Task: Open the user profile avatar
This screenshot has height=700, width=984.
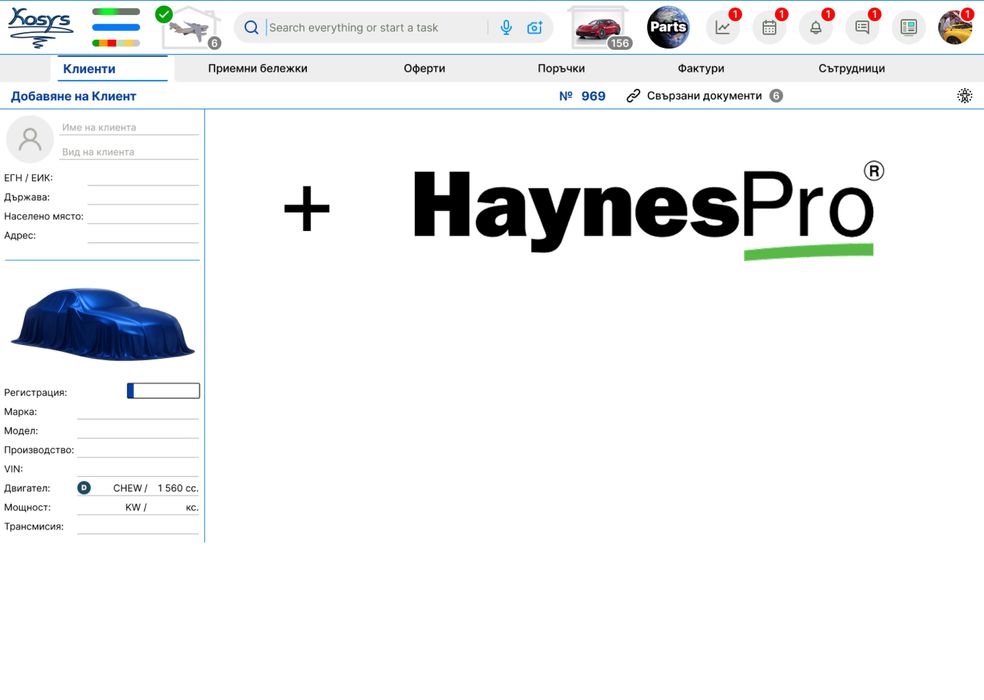Action: tap(955, 28)
